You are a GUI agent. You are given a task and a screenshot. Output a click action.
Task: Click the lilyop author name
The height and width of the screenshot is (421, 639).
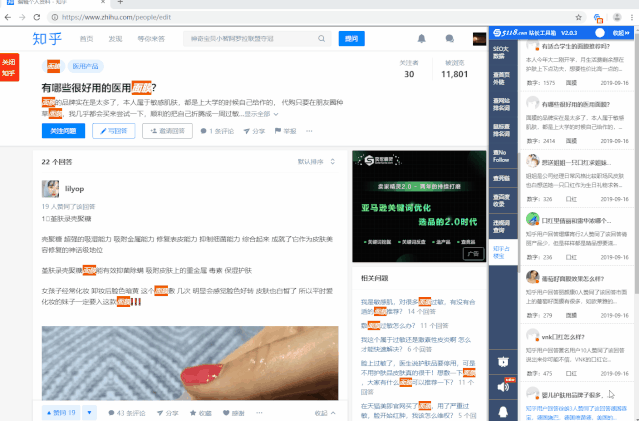[75, 189]
